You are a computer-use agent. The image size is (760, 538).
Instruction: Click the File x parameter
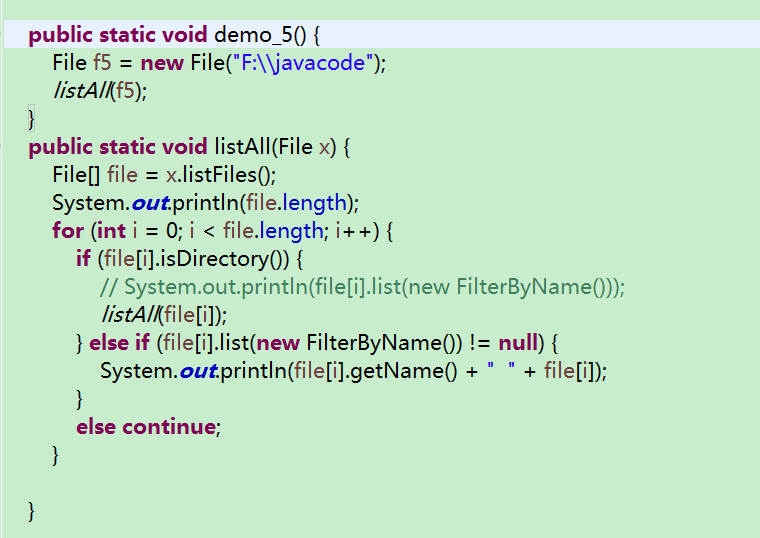(304, 146)
